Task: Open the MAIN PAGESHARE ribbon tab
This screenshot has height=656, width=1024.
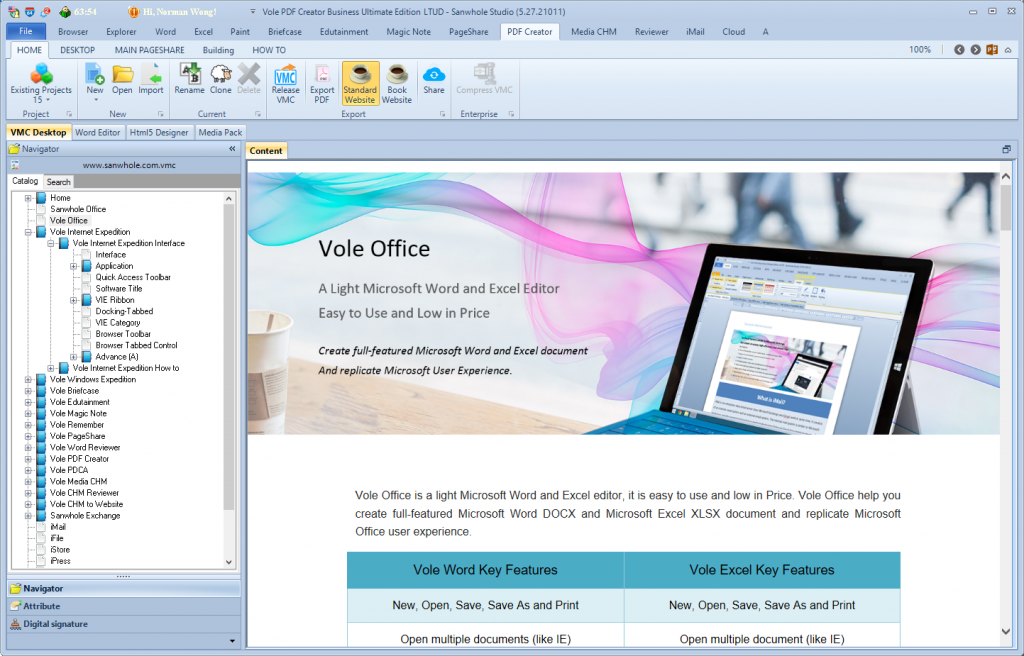Action: click(x=150, y=50)
